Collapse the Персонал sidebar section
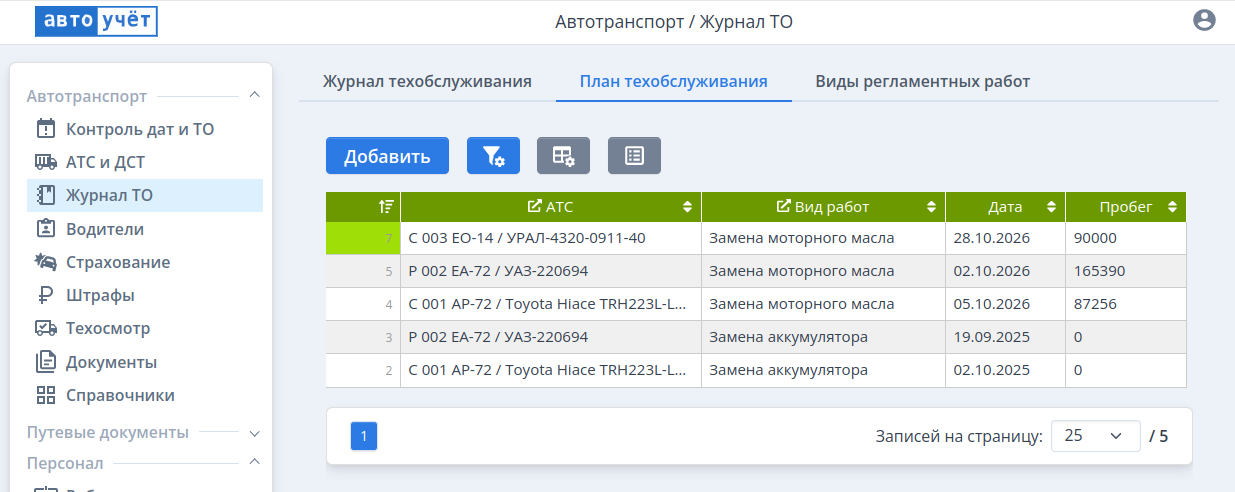Viewport: 1235px width, 492px height. click(x=254, y=461)
